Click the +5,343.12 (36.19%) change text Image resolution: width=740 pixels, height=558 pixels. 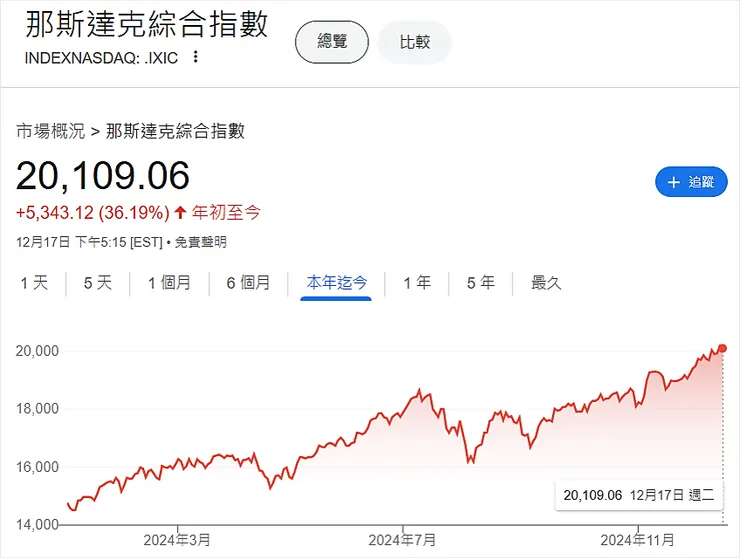92,212
